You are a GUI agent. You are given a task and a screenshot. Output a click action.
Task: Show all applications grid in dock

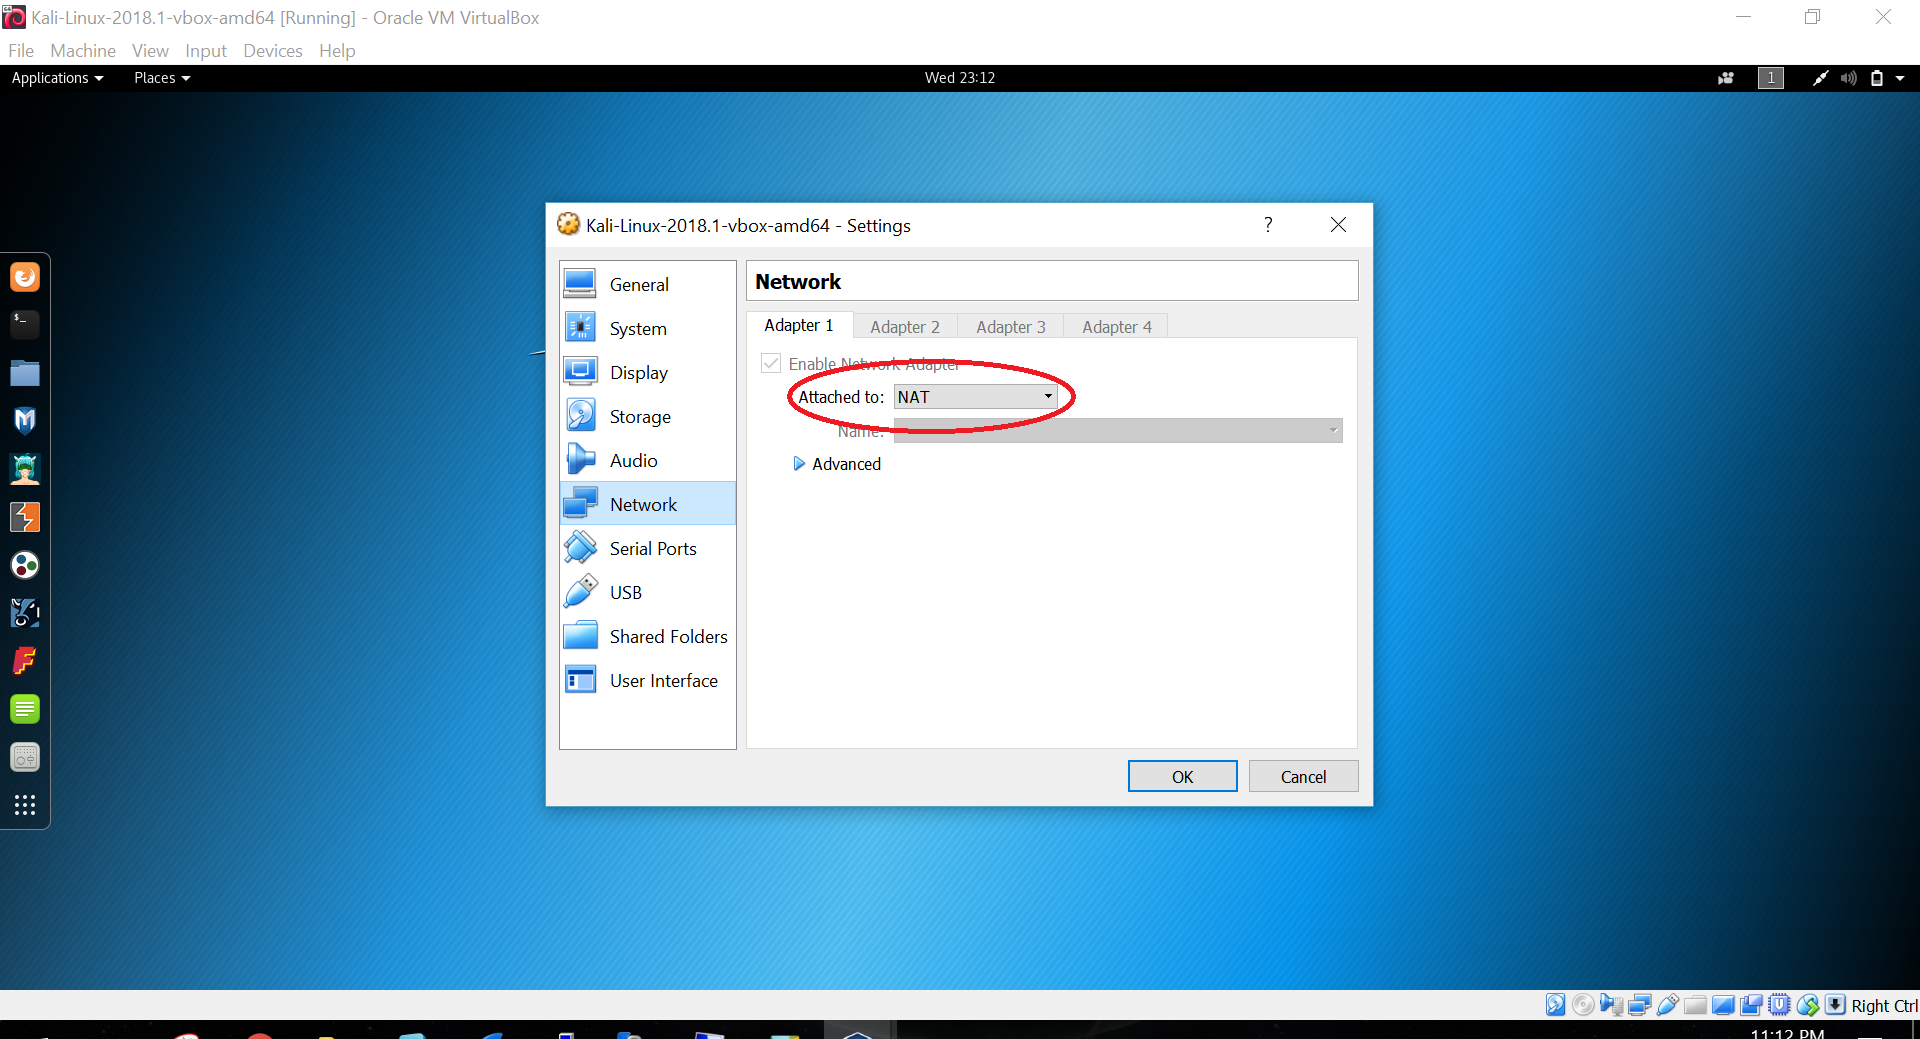(x=25, y=805)
